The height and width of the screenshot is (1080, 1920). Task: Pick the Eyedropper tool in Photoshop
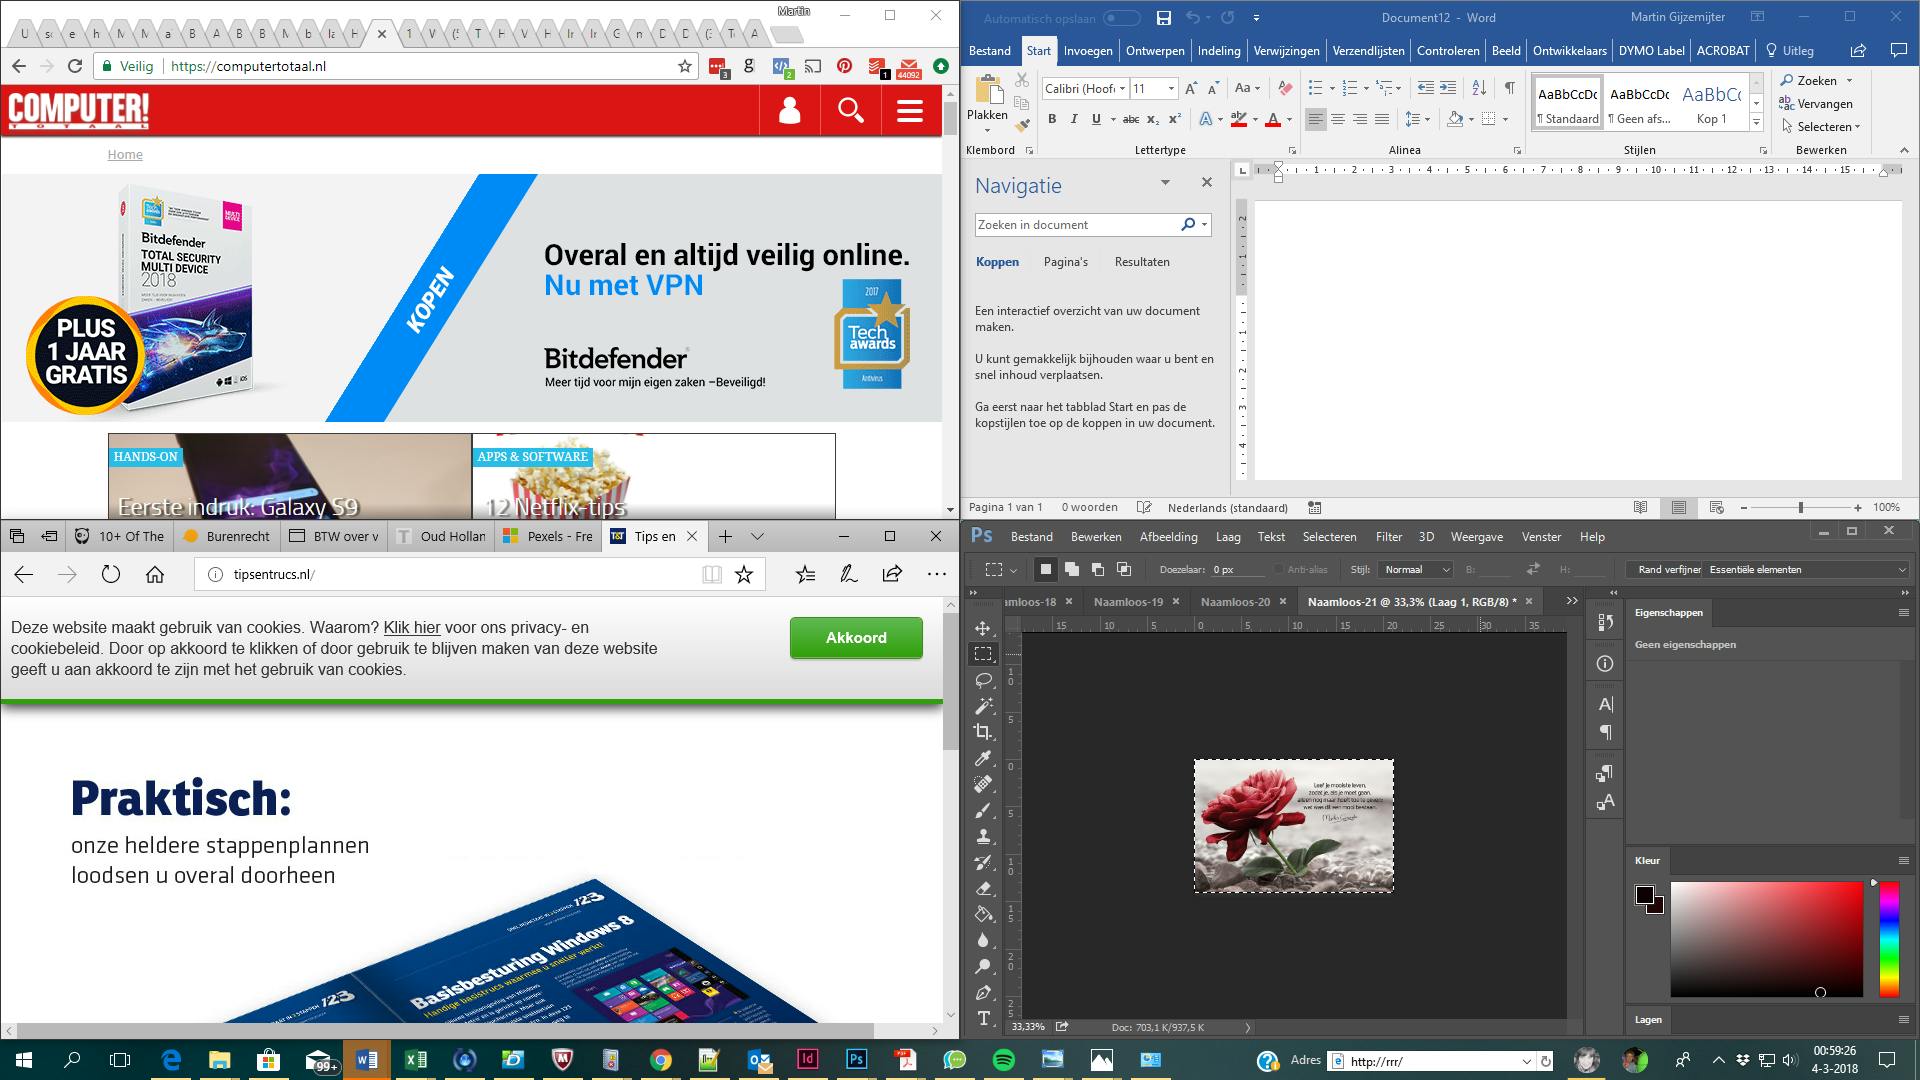[x=983, y=758]
